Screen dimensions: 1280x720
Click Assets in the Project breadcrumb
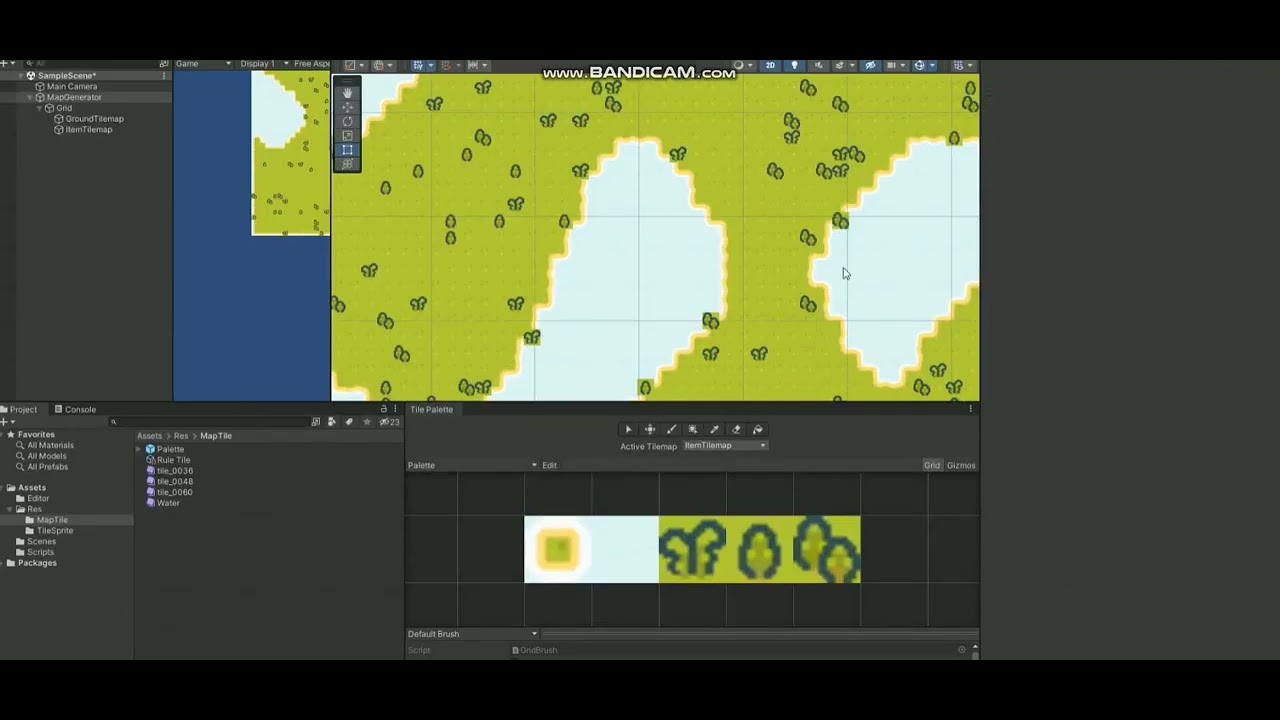tap(149, 436)
